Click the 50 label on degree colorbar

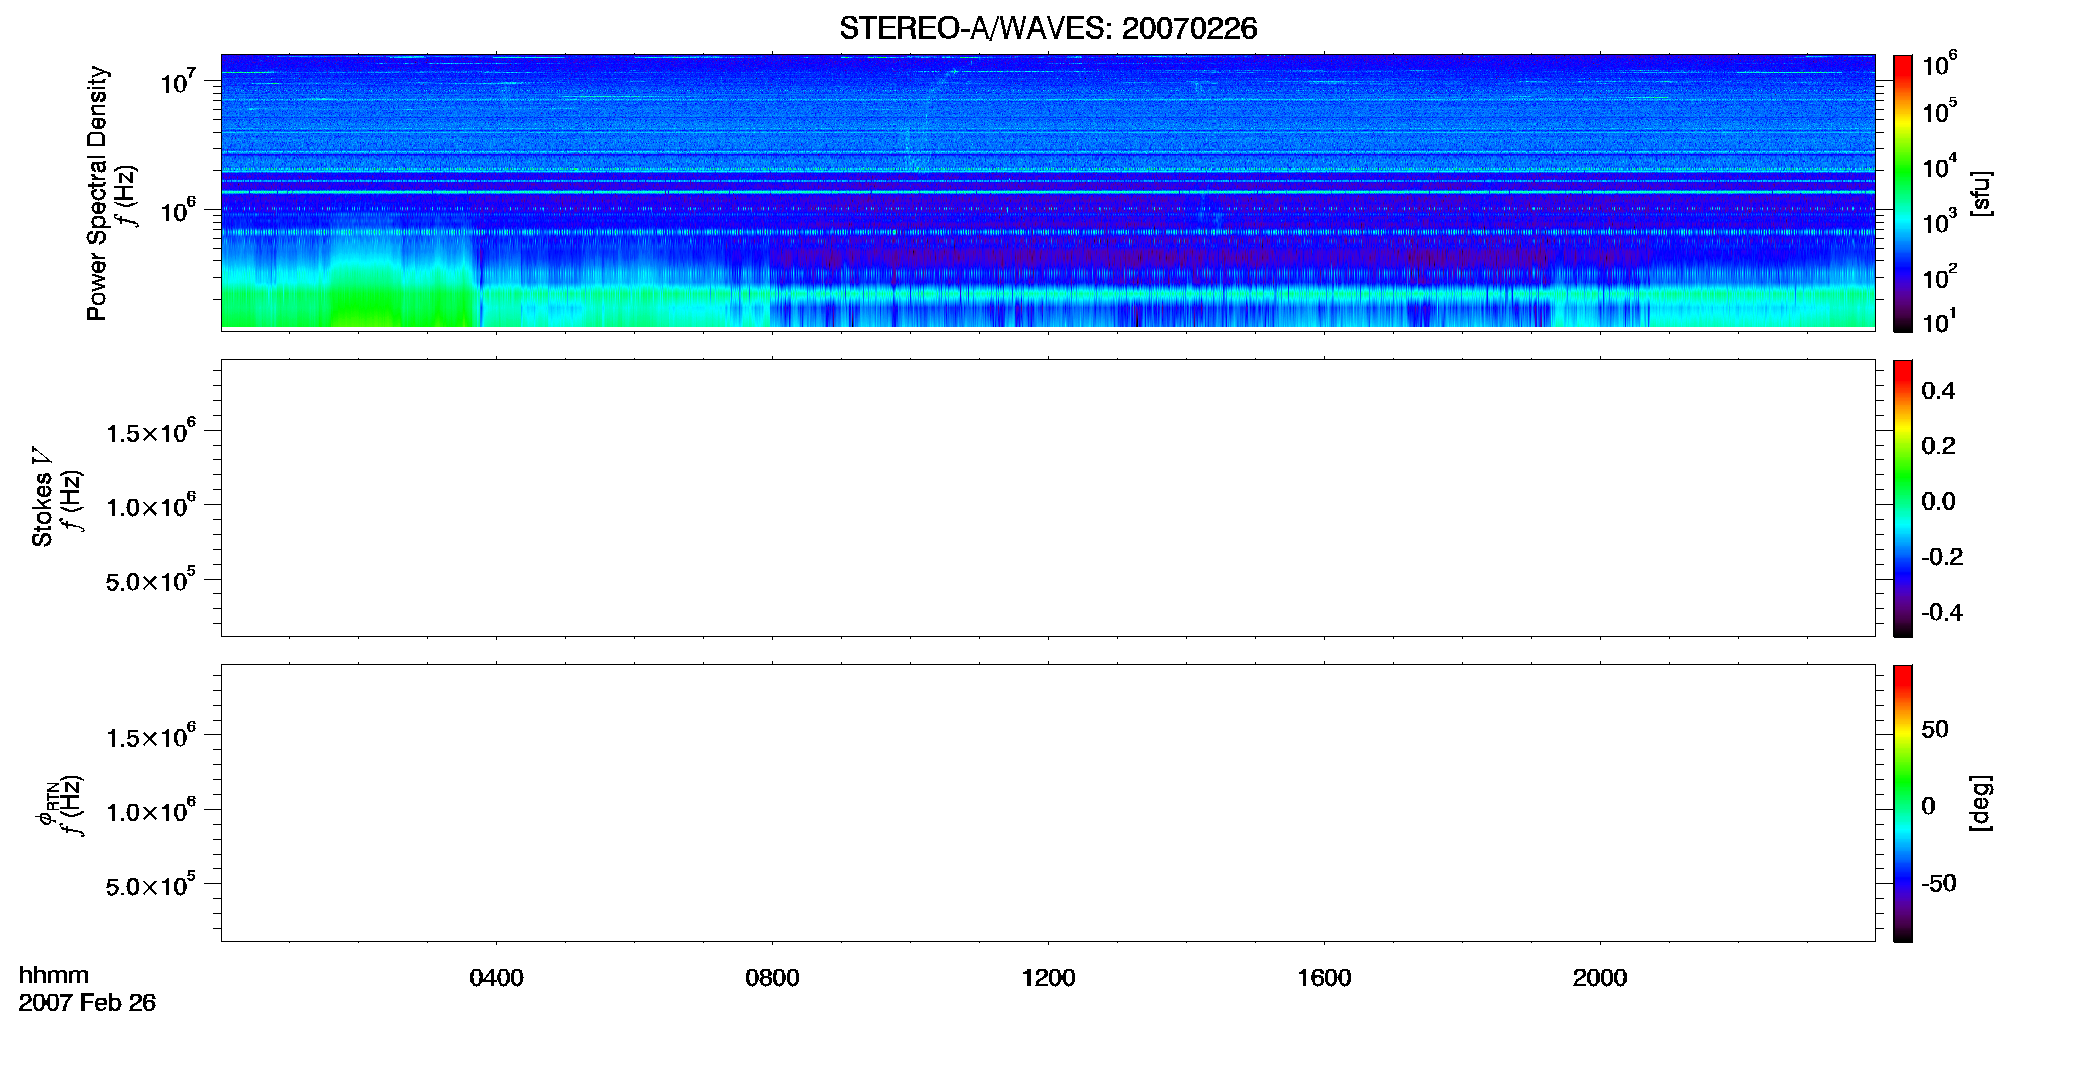point(1934,729)
